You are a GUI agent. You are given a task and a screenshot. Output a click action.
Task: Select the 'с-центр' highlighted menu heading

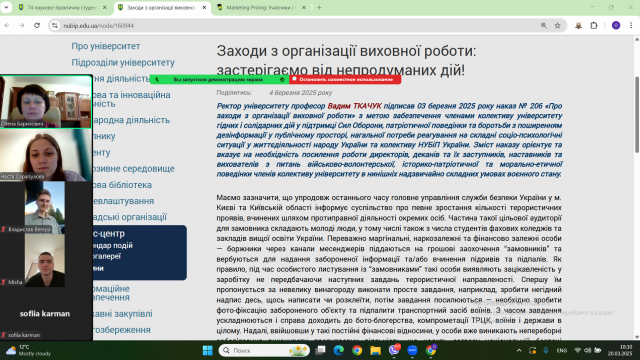pos(109,233)
